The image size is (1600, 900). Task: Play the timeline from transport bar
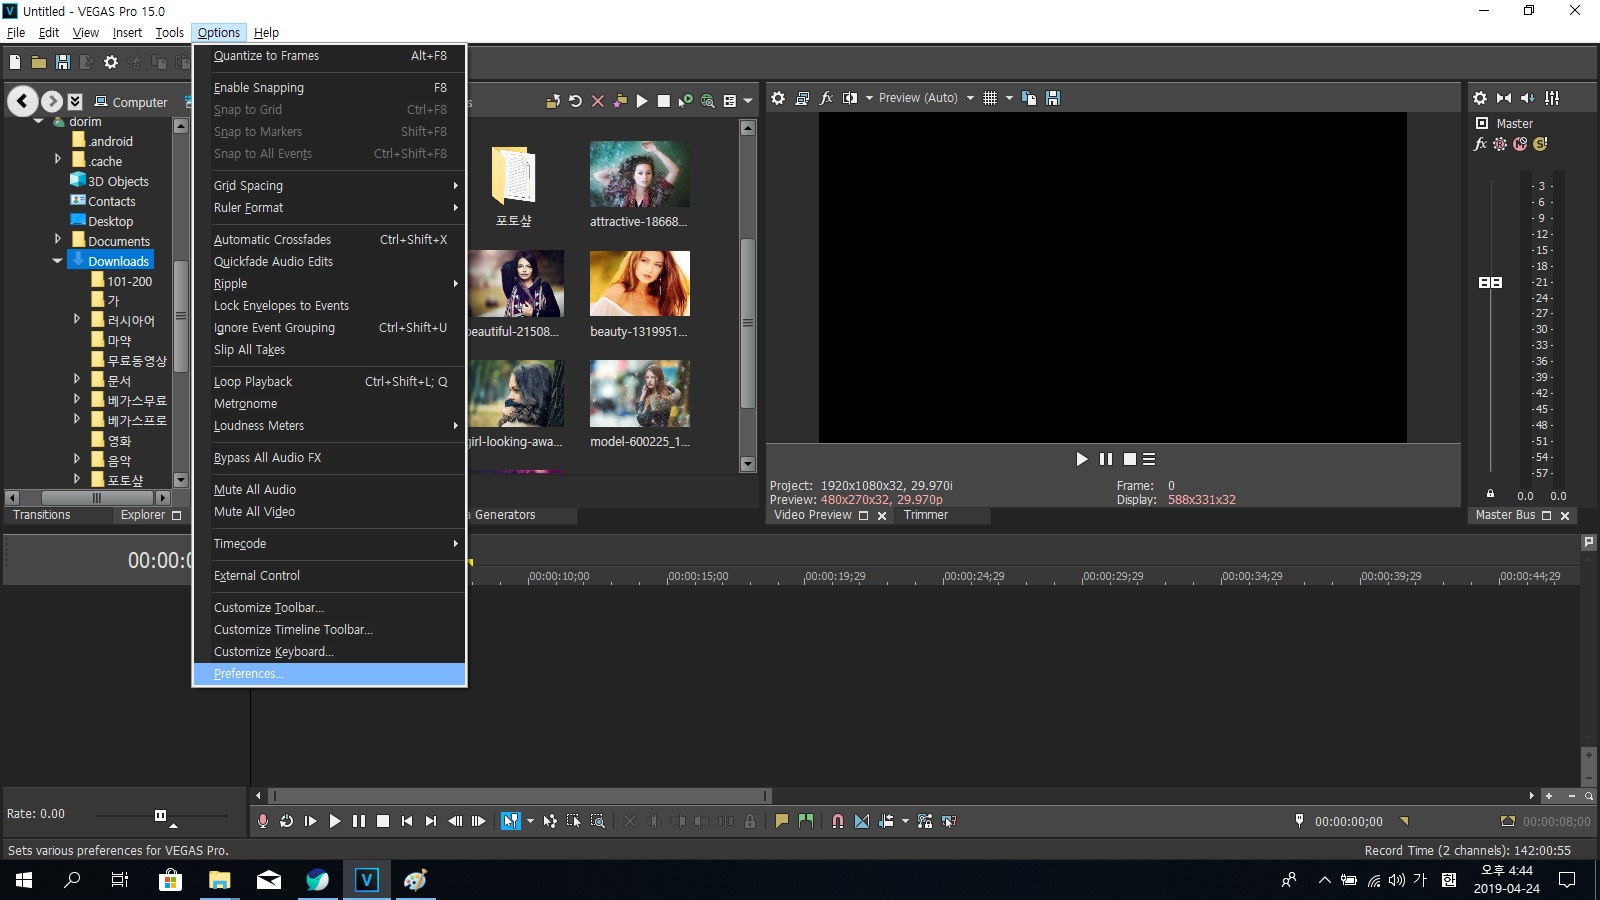click(335, 821)
